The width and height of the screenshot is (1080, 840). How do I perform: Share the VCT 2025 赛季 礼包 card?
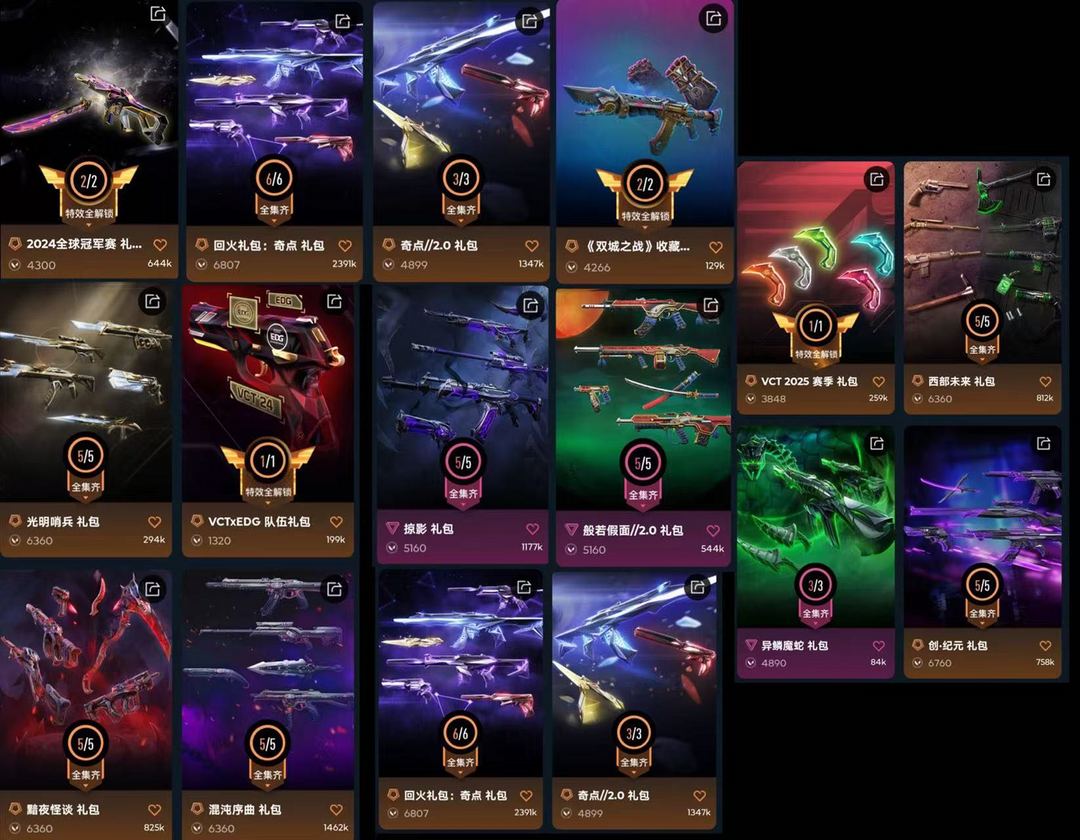point(877,179)
